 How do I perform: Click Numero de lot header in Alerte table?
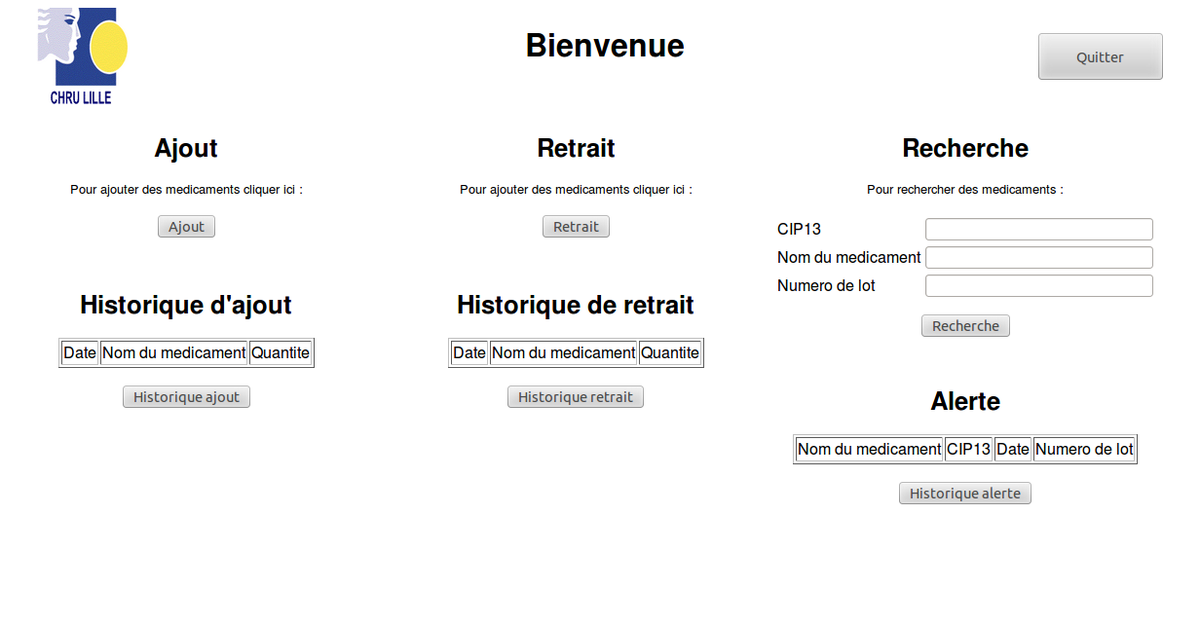click(1084, 450)
